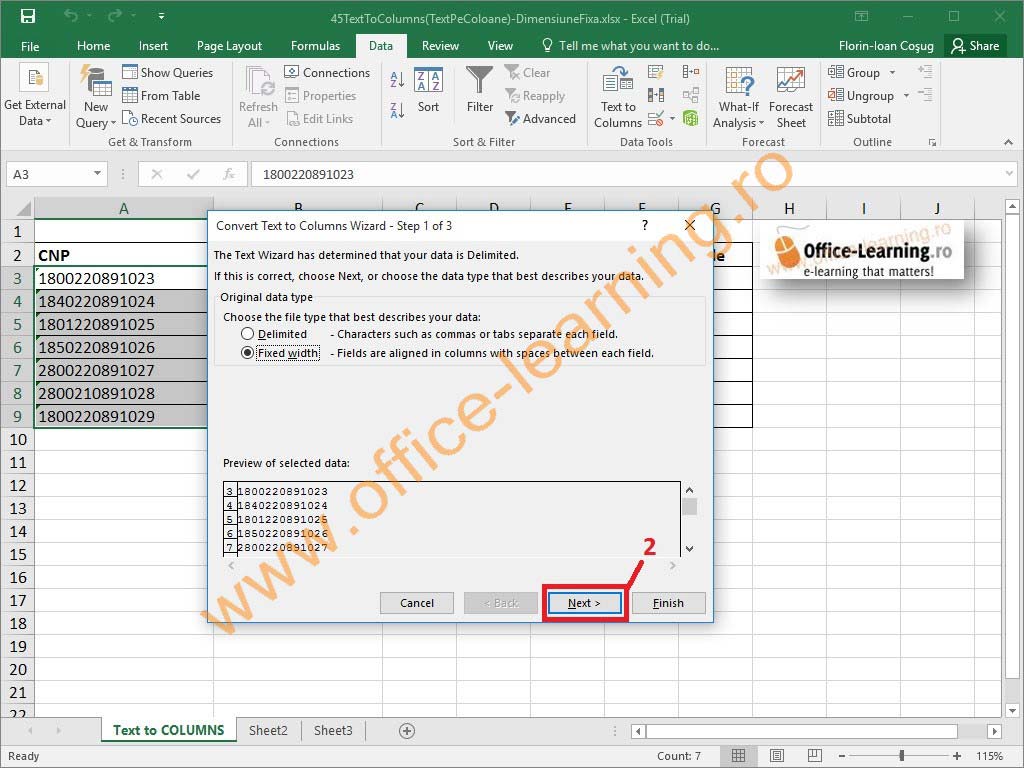The width and height of the screenshot is (1024, 768).
Task: Click the Flash Fill icon
Action: click(x=656, y=72)
